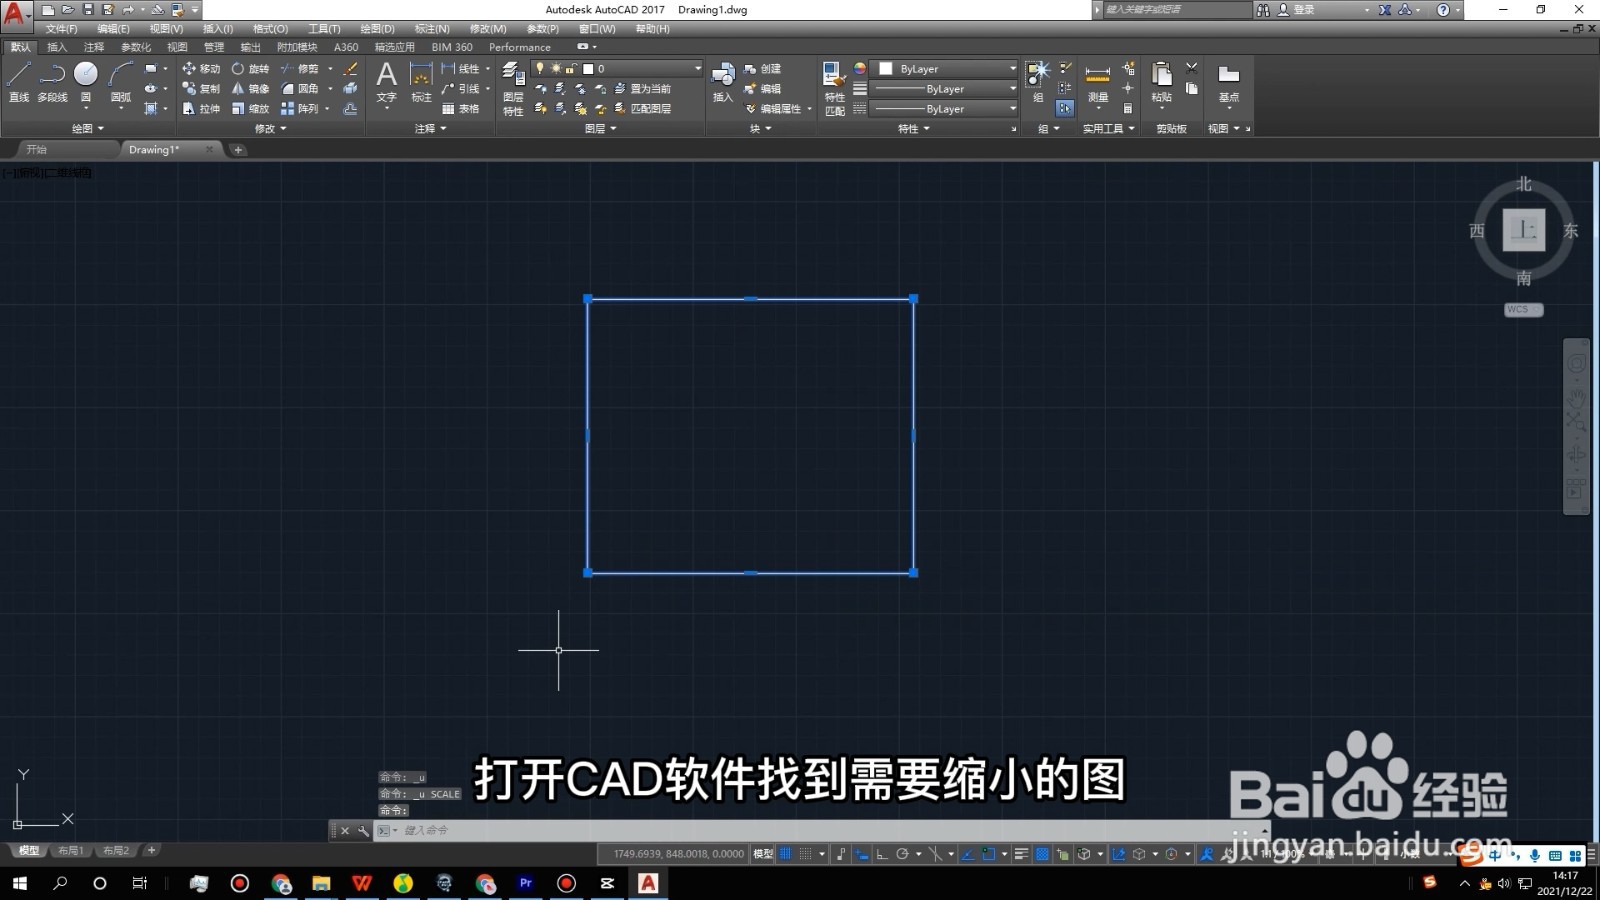Viewport: 1600px width, 900px height.
Task: Click Make Current (置为当前) layer button
Action: point(643,89)
